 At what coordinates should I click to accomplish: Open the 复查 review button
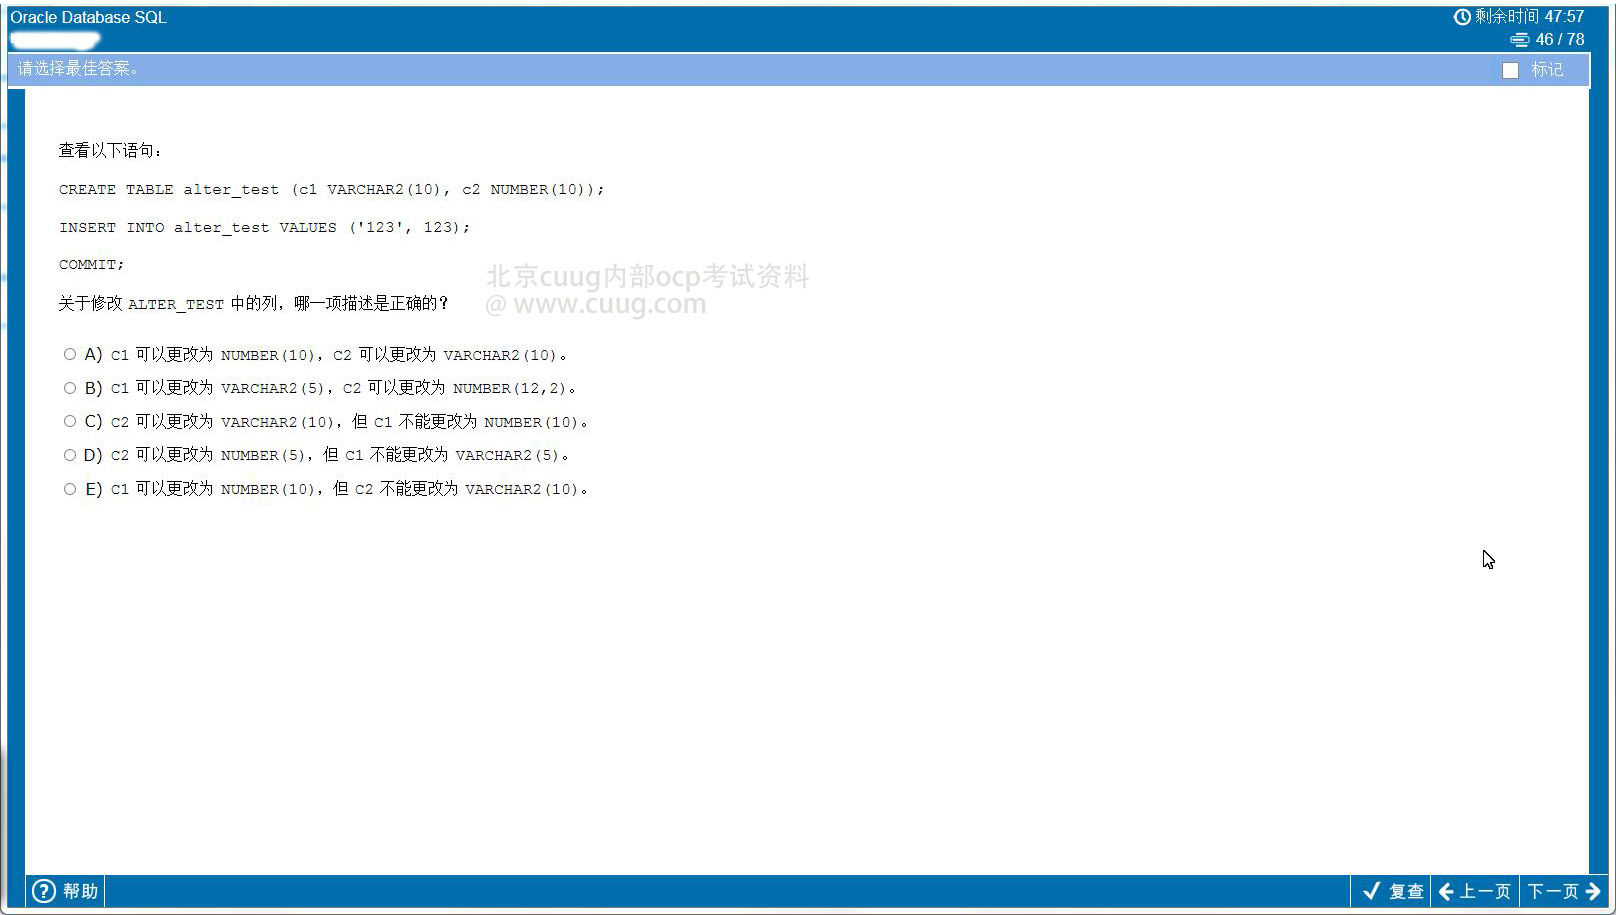click(x=1392, y=891)
